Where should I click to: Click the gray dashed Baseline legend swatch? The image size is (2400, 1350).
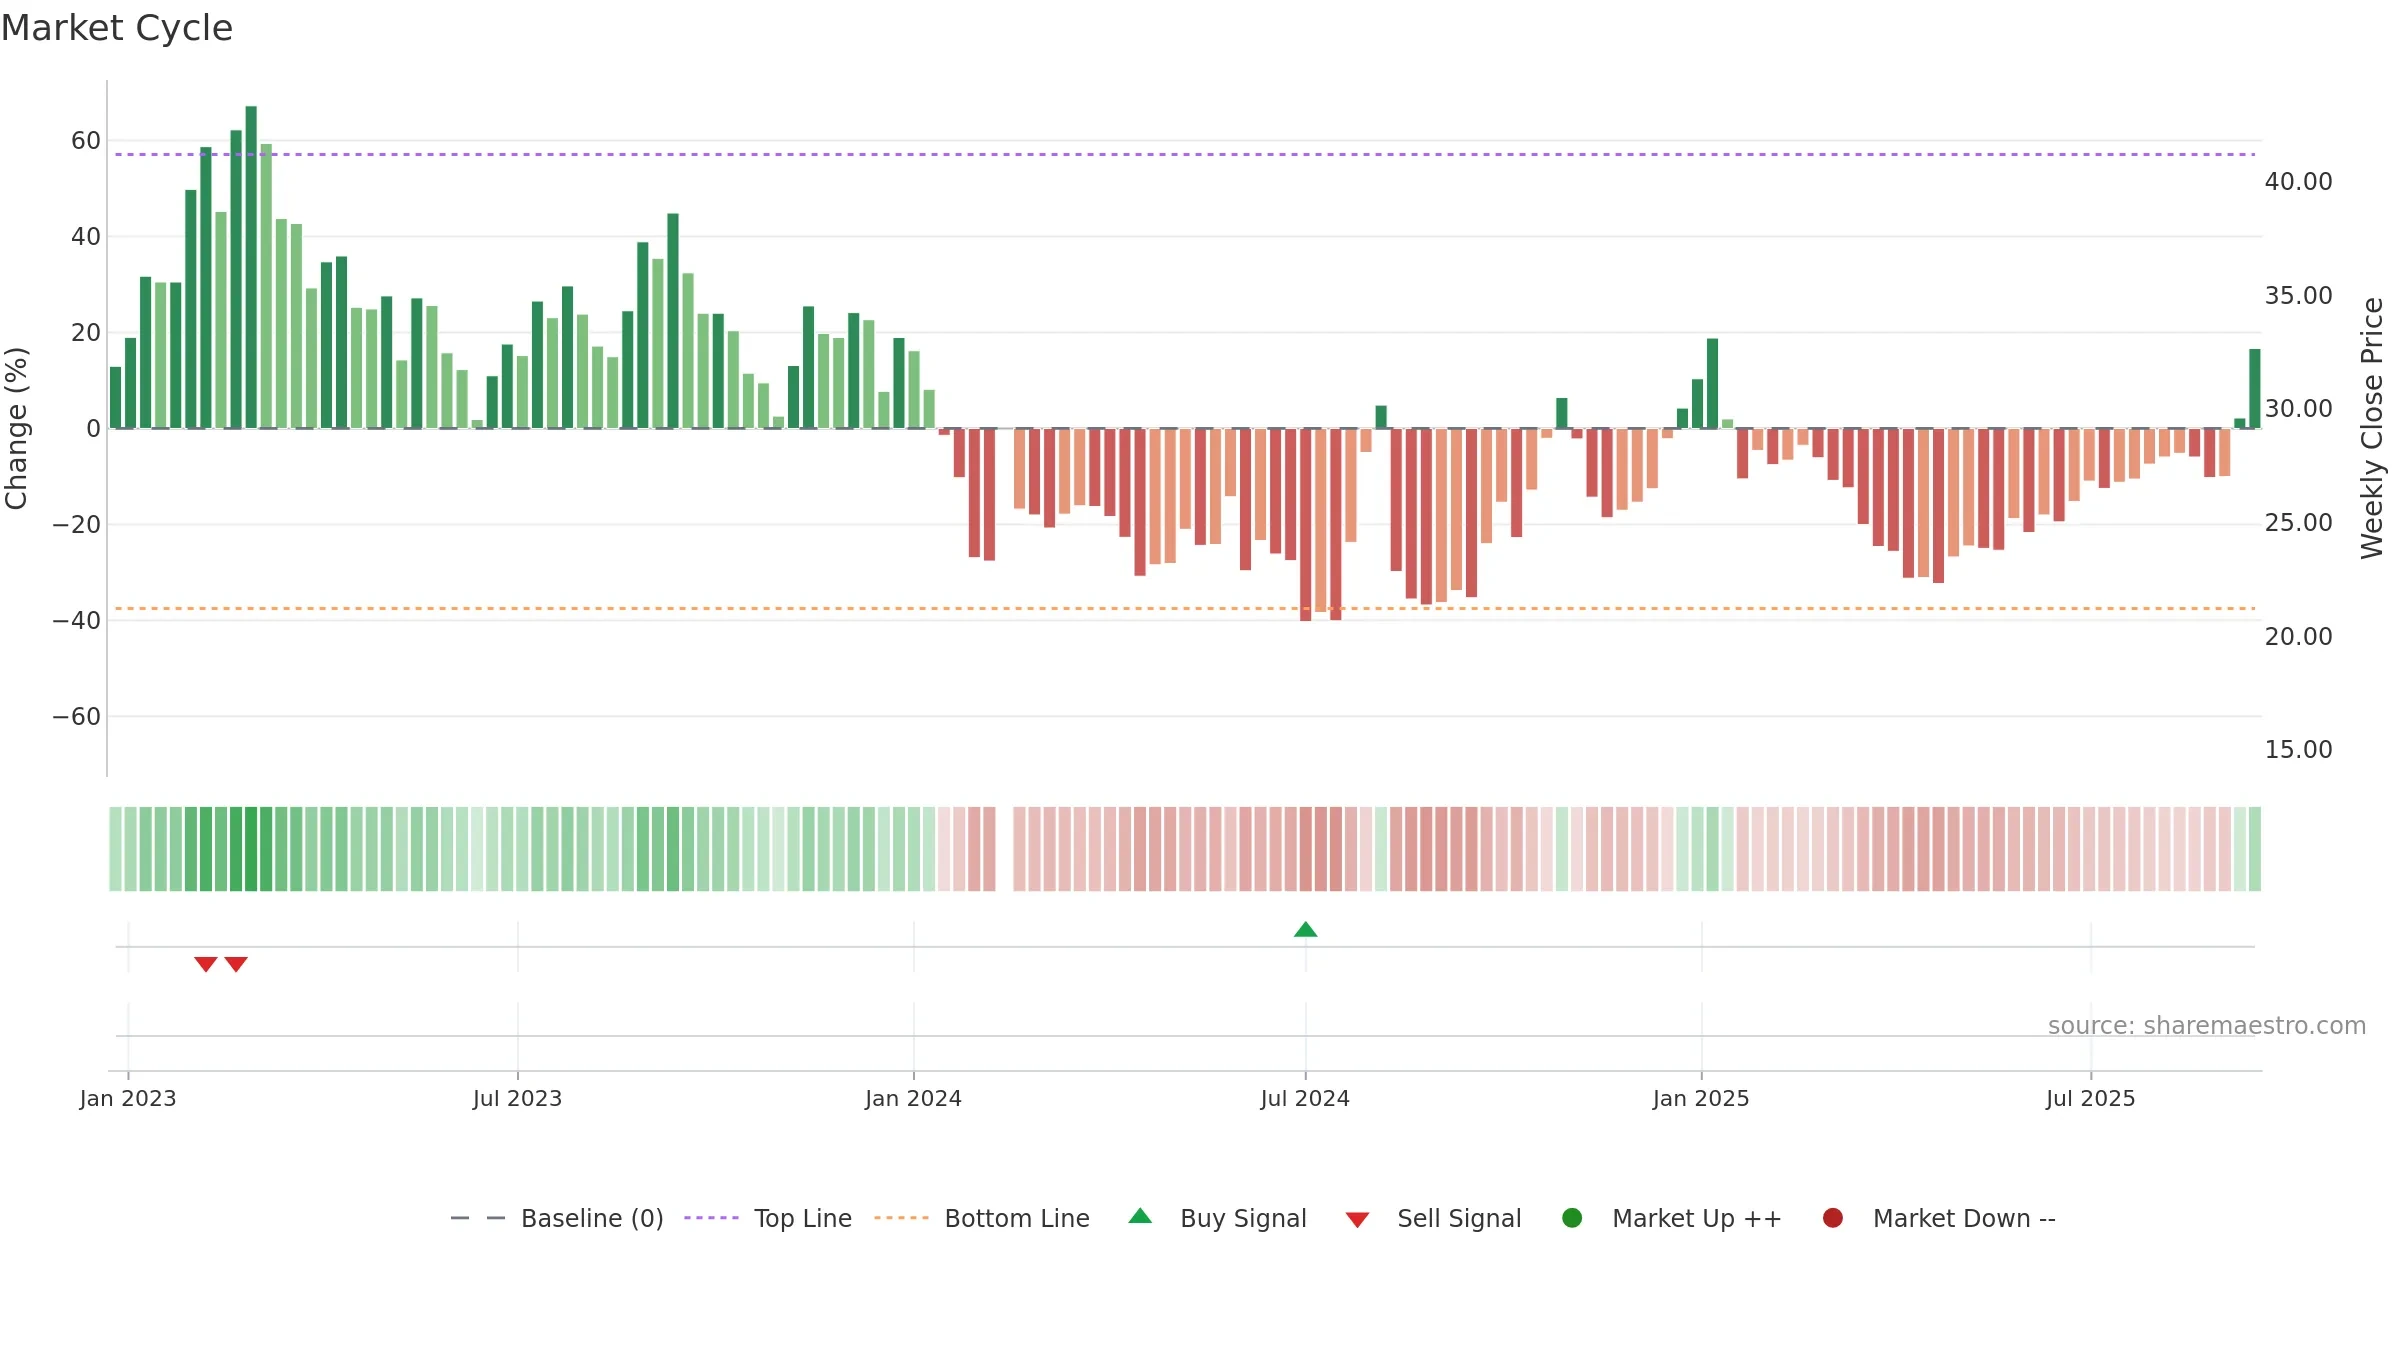tap(478, 1218)
